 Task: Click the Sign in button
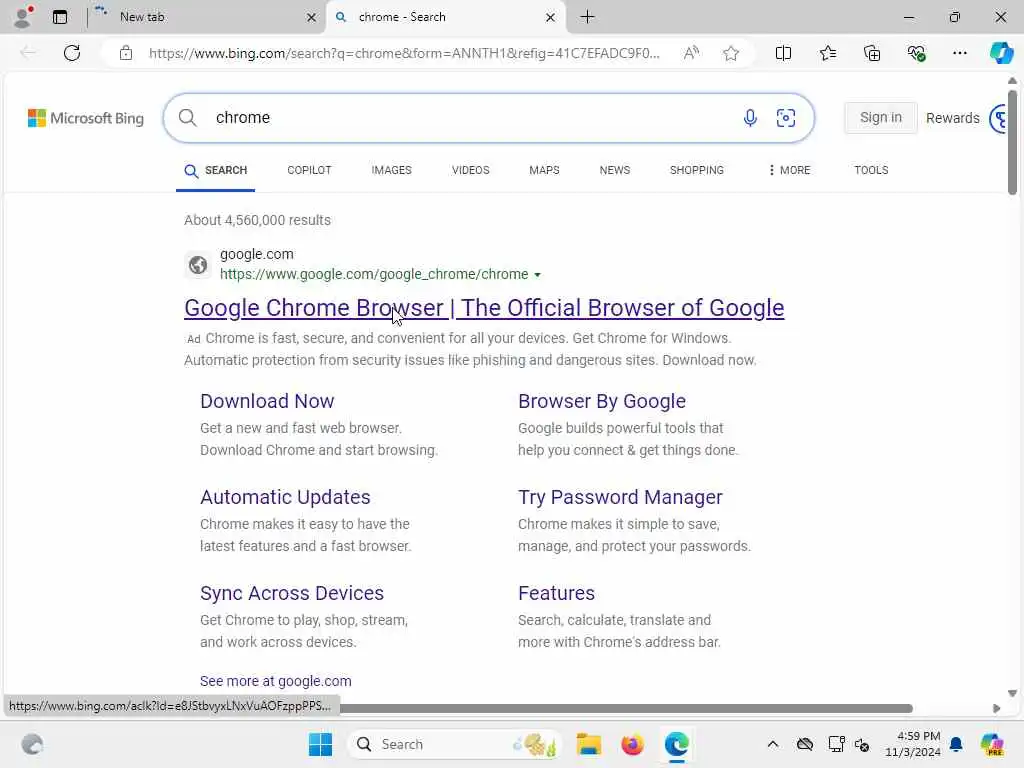pyautogui.click(x=880, y=118)
